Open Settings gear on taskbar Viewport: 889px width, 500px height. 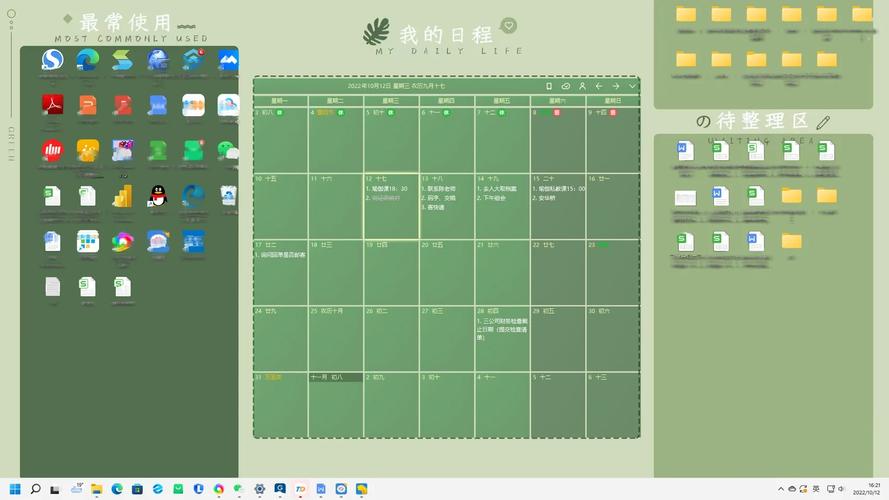(x=260, y=489)
